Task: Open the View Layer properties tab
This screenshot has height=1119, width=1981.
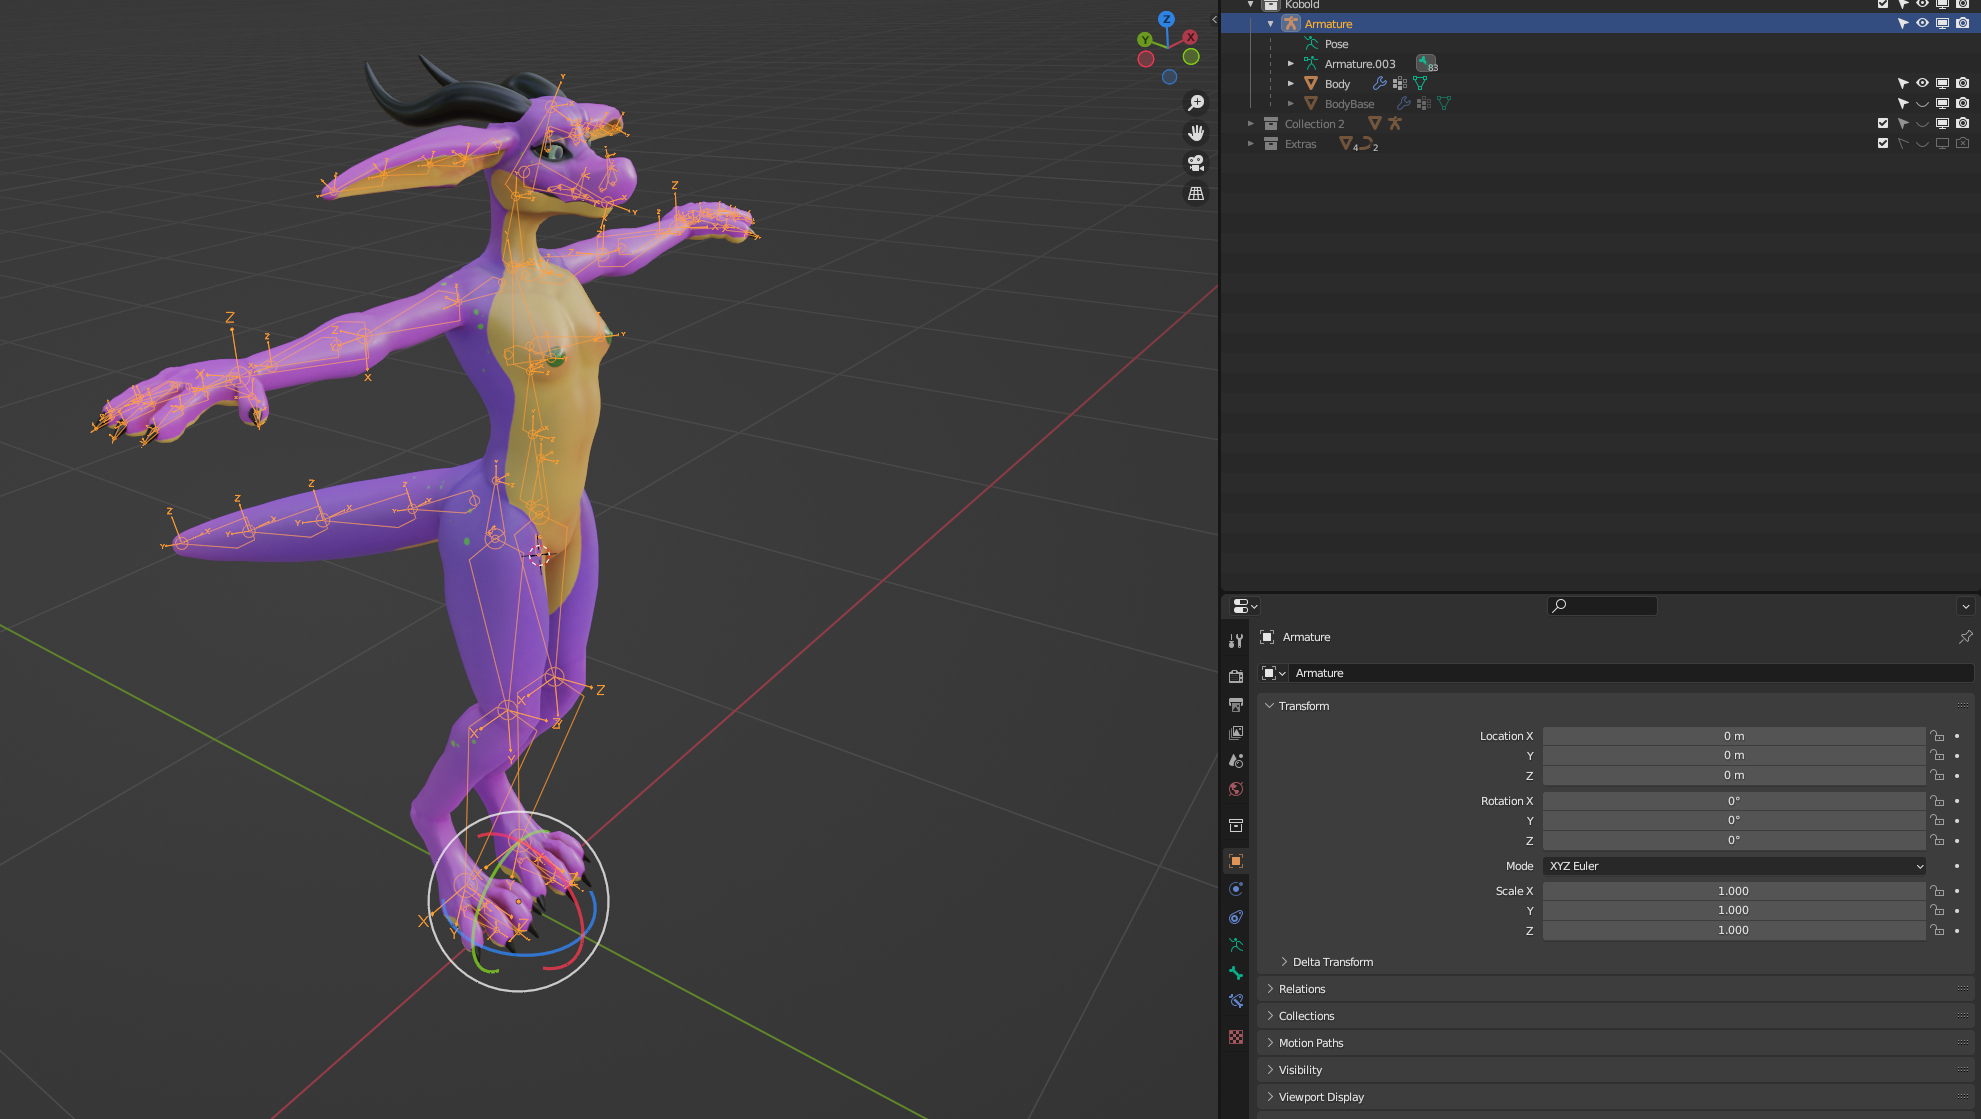Action: coord(1236,733)
